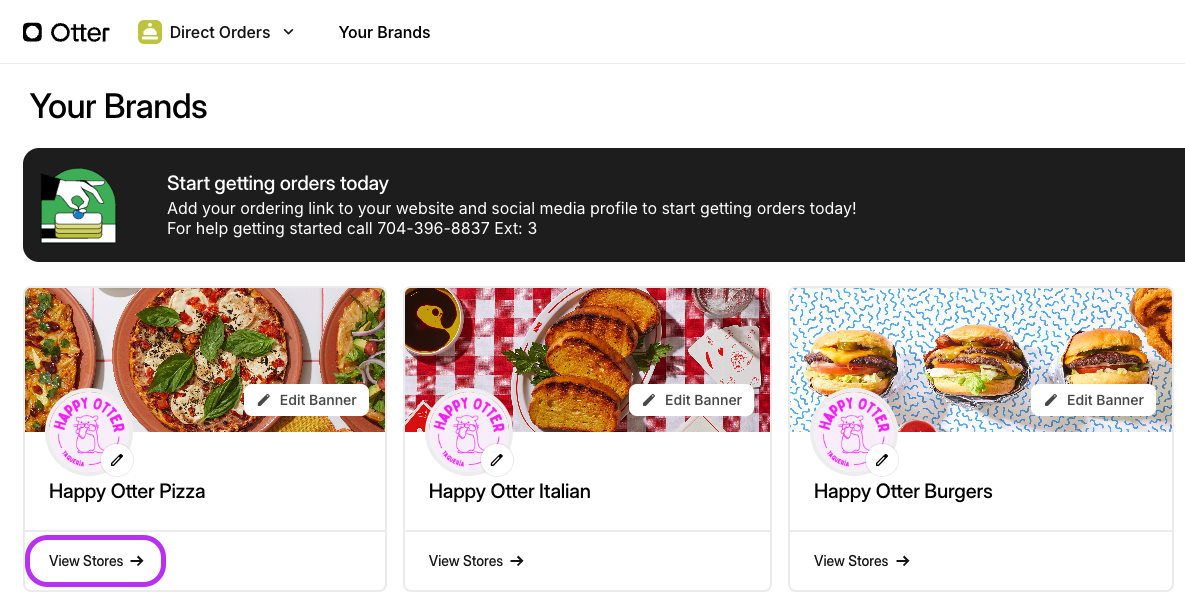Select the Happy Otter Pizza banner image
Viewport: 1185px width, 600px height.
pos(205,340)
